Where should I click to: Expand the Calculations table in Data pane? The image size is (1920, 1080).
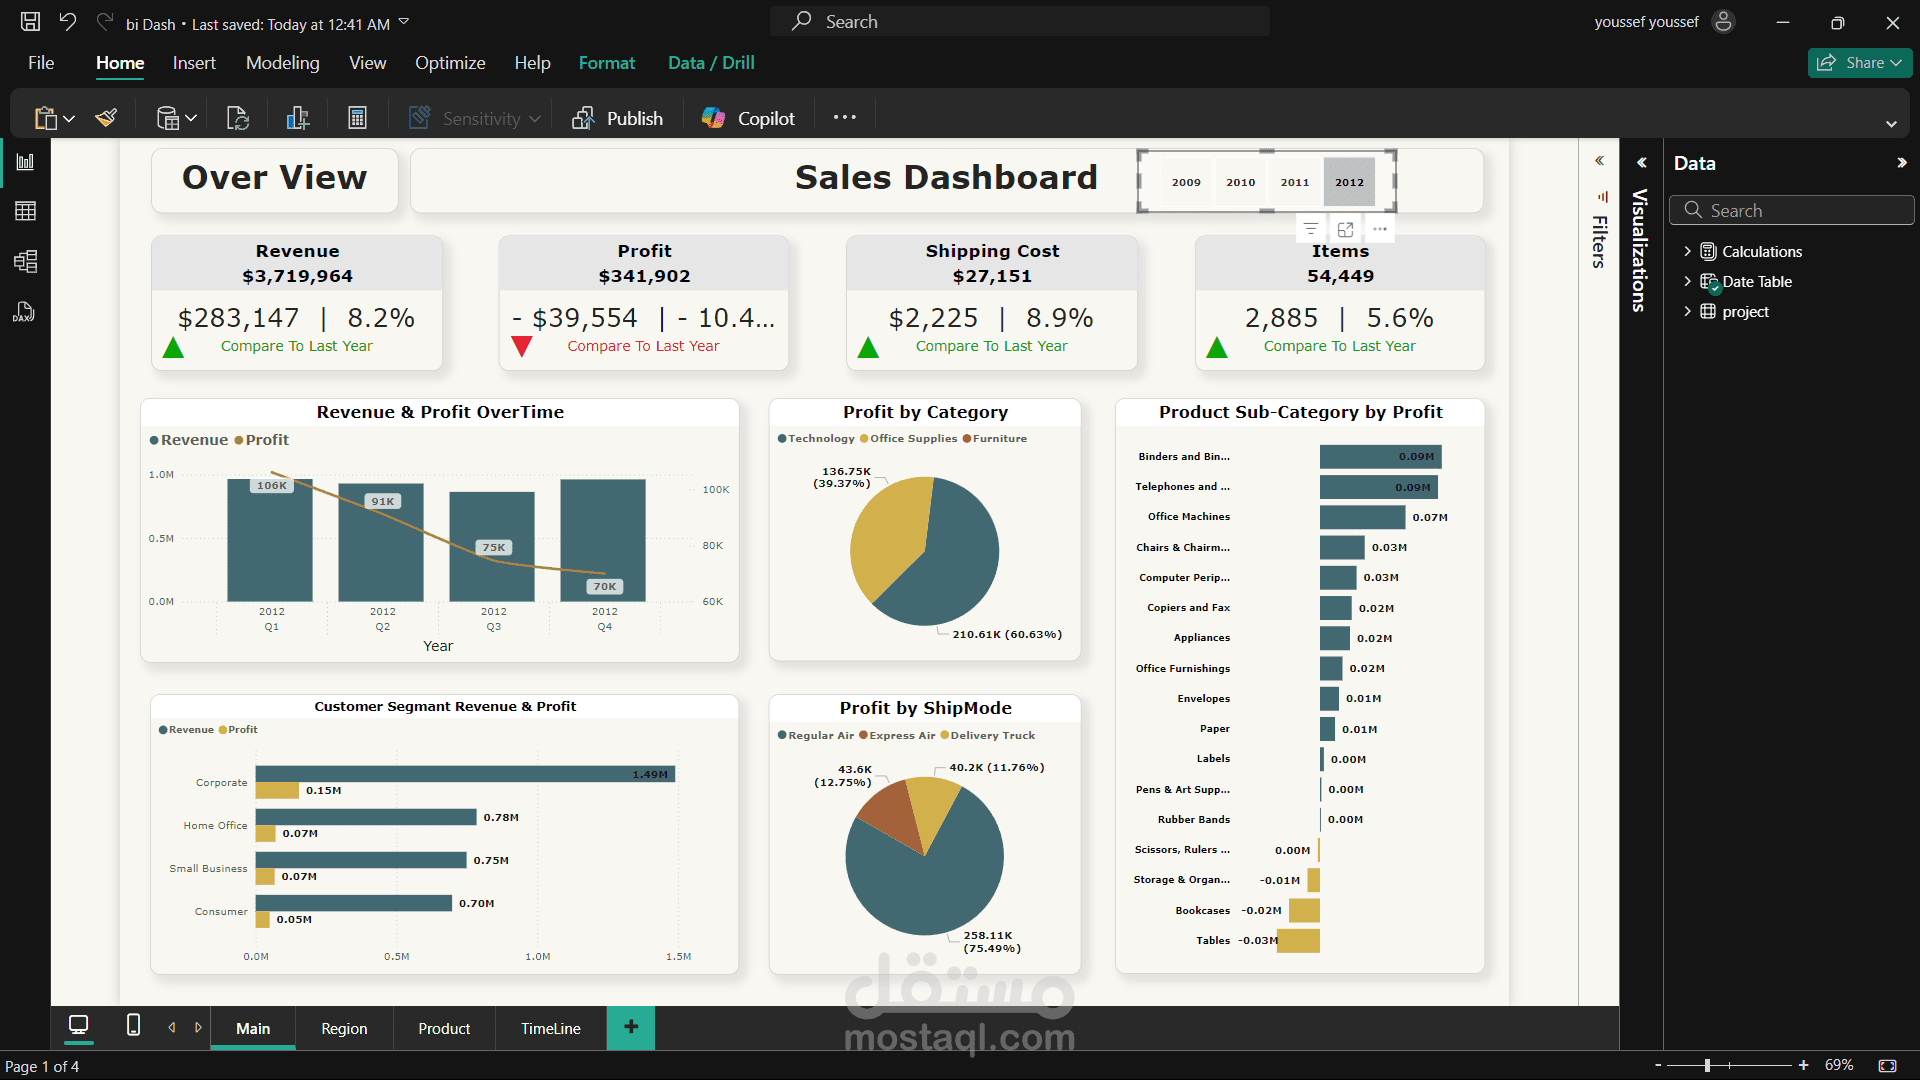click(x=1688, y=251)
